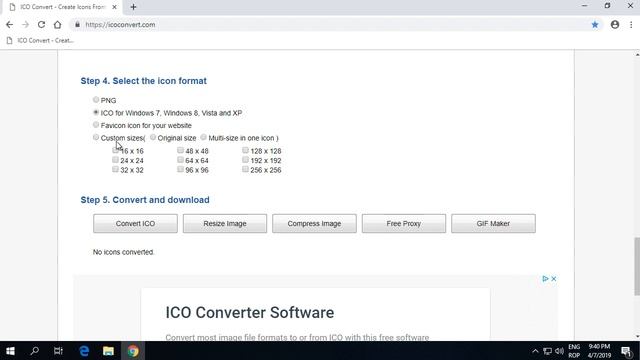Viewport: 640px width, 360px height.
Task: Go back using browser back arrow
Action: [9, 24]
